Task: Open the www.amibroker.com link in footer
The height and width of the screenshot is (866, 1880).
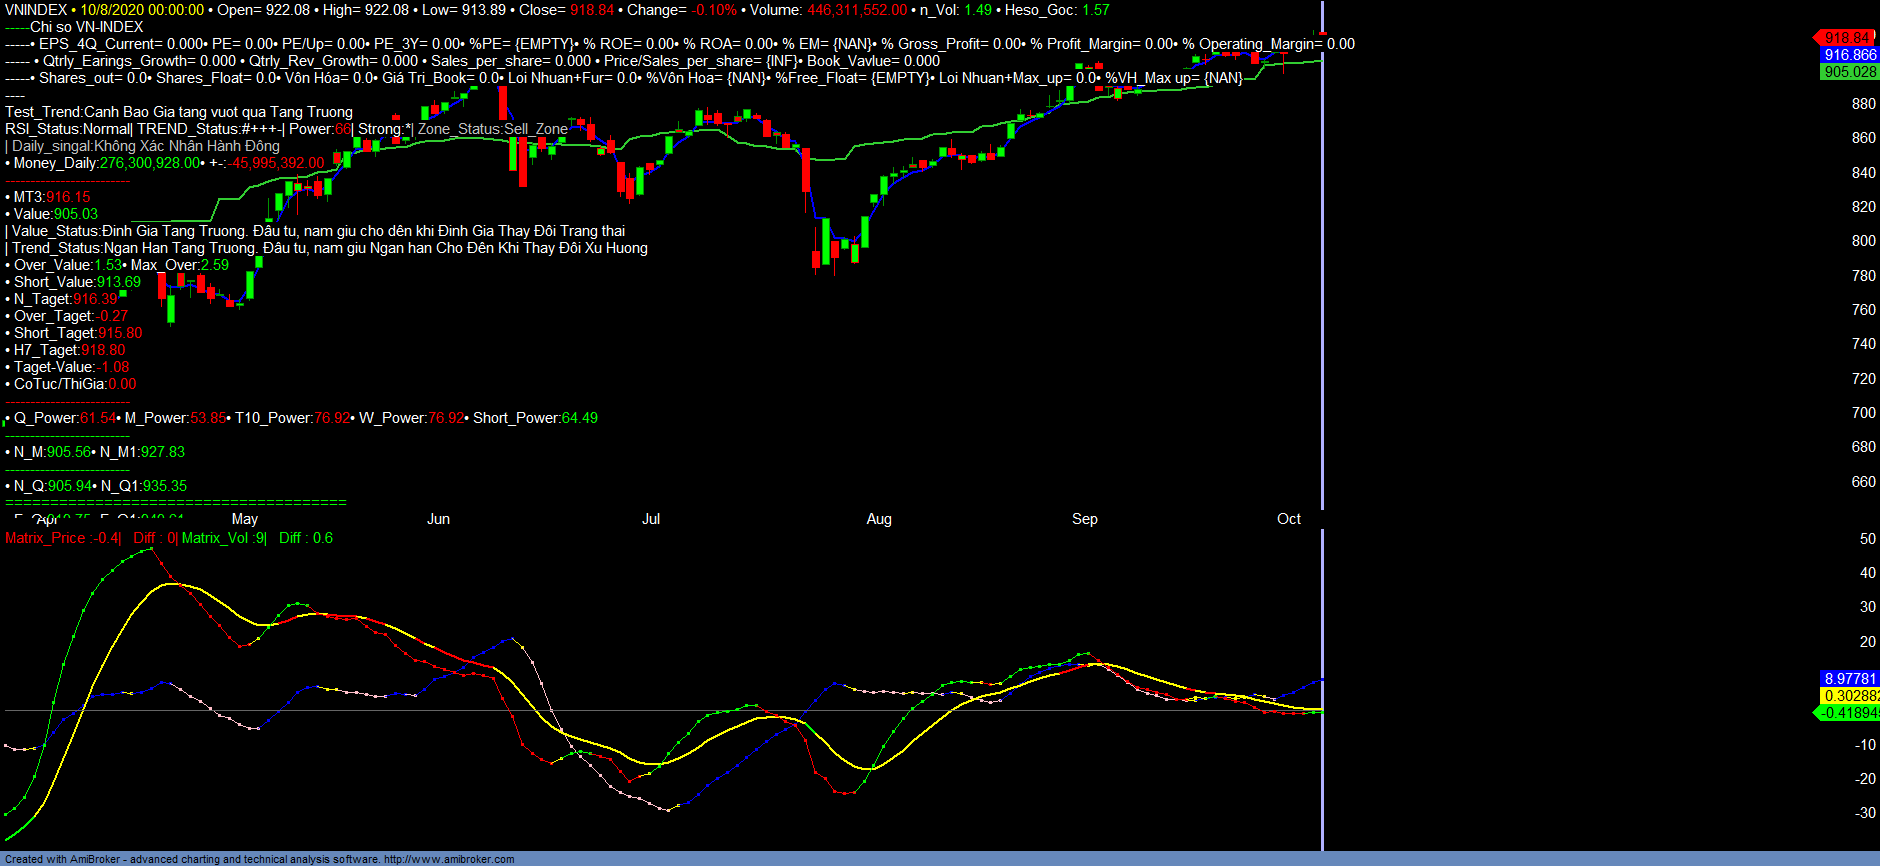Action: point(449,859)
